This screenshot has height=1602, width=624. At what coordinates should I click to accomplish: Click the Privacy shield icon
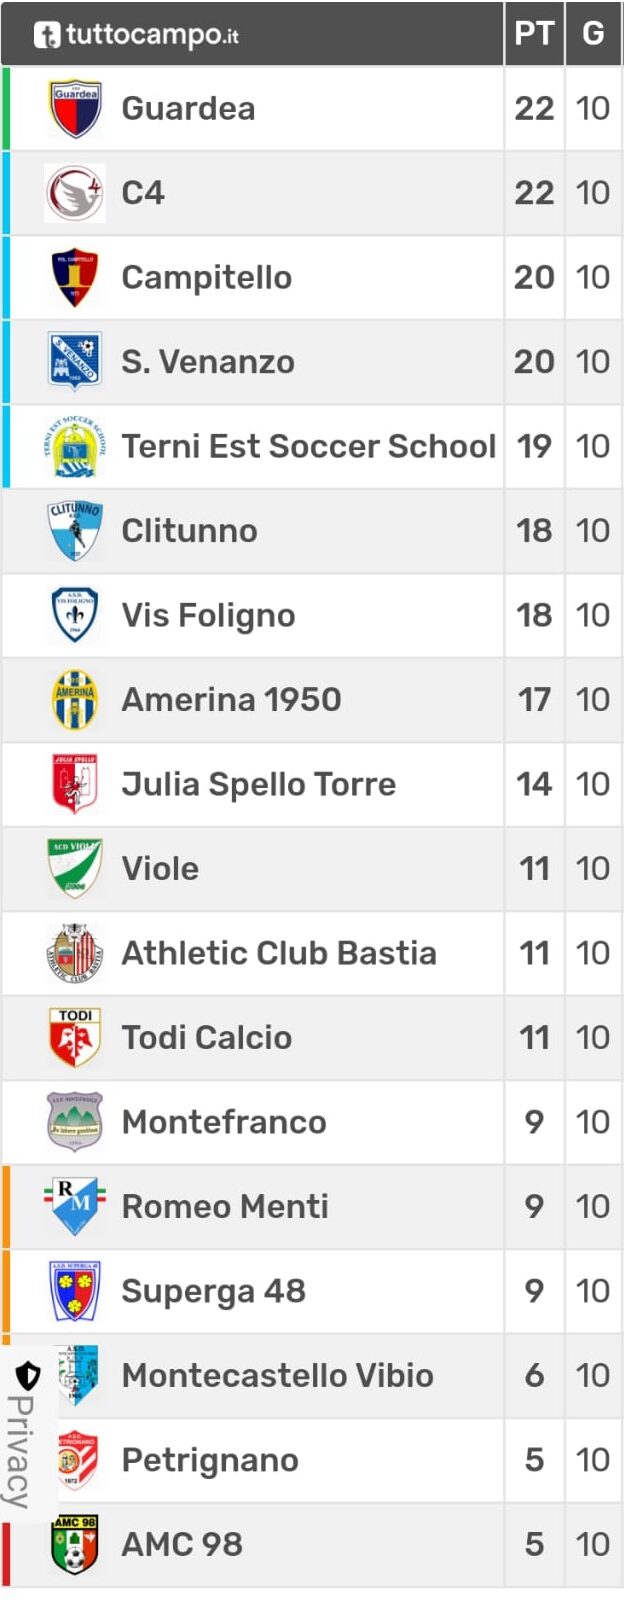[27, 1377]
